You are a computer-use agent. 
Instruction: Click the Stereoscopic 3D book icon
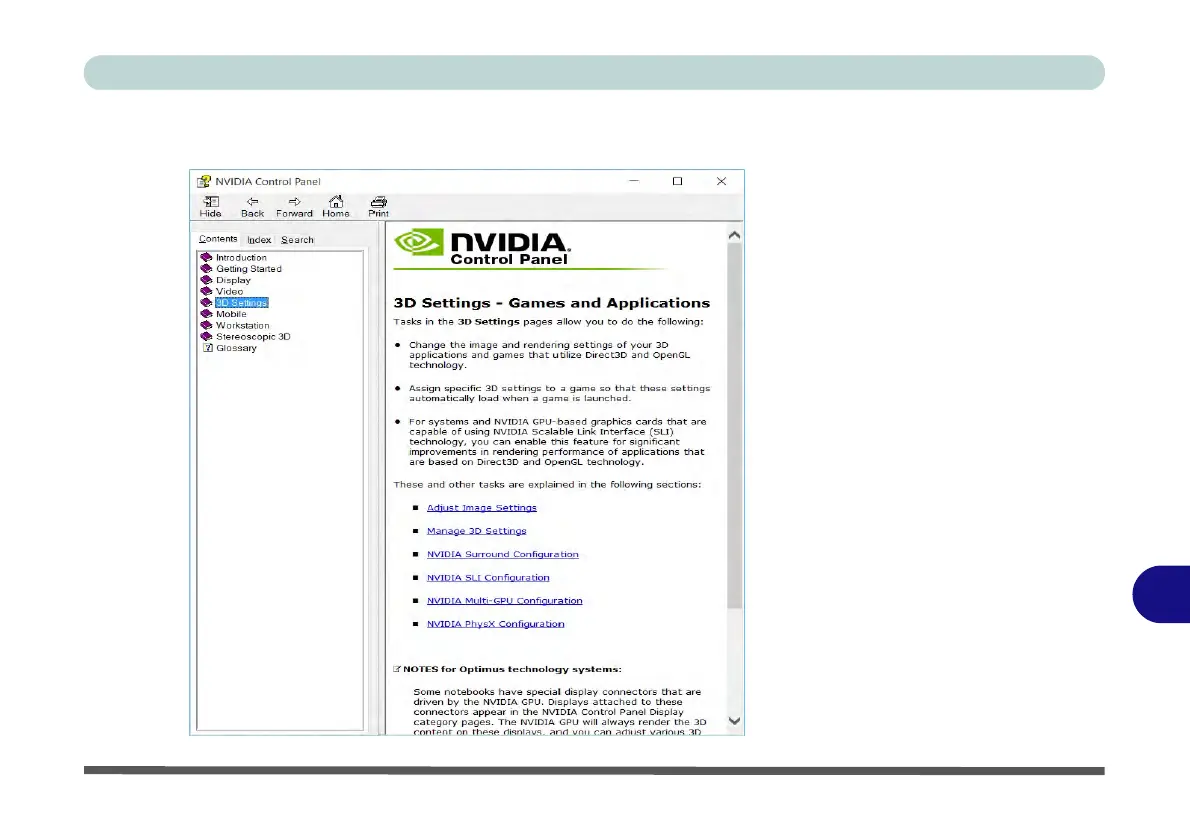tap(206, 336)
